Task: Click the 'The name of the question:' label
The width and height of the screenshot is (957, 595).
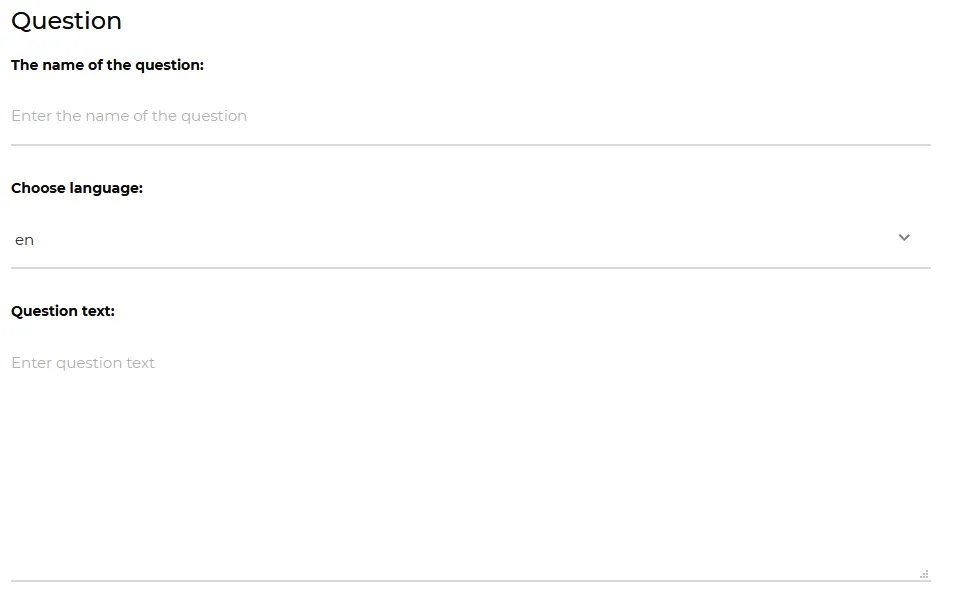Action: 107,65
